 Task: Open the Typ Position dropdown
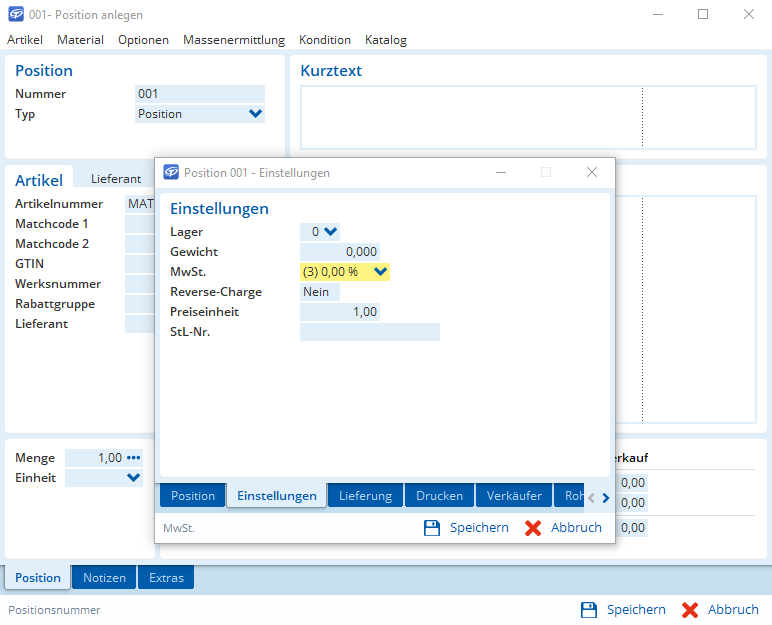[x=255, y=114]
